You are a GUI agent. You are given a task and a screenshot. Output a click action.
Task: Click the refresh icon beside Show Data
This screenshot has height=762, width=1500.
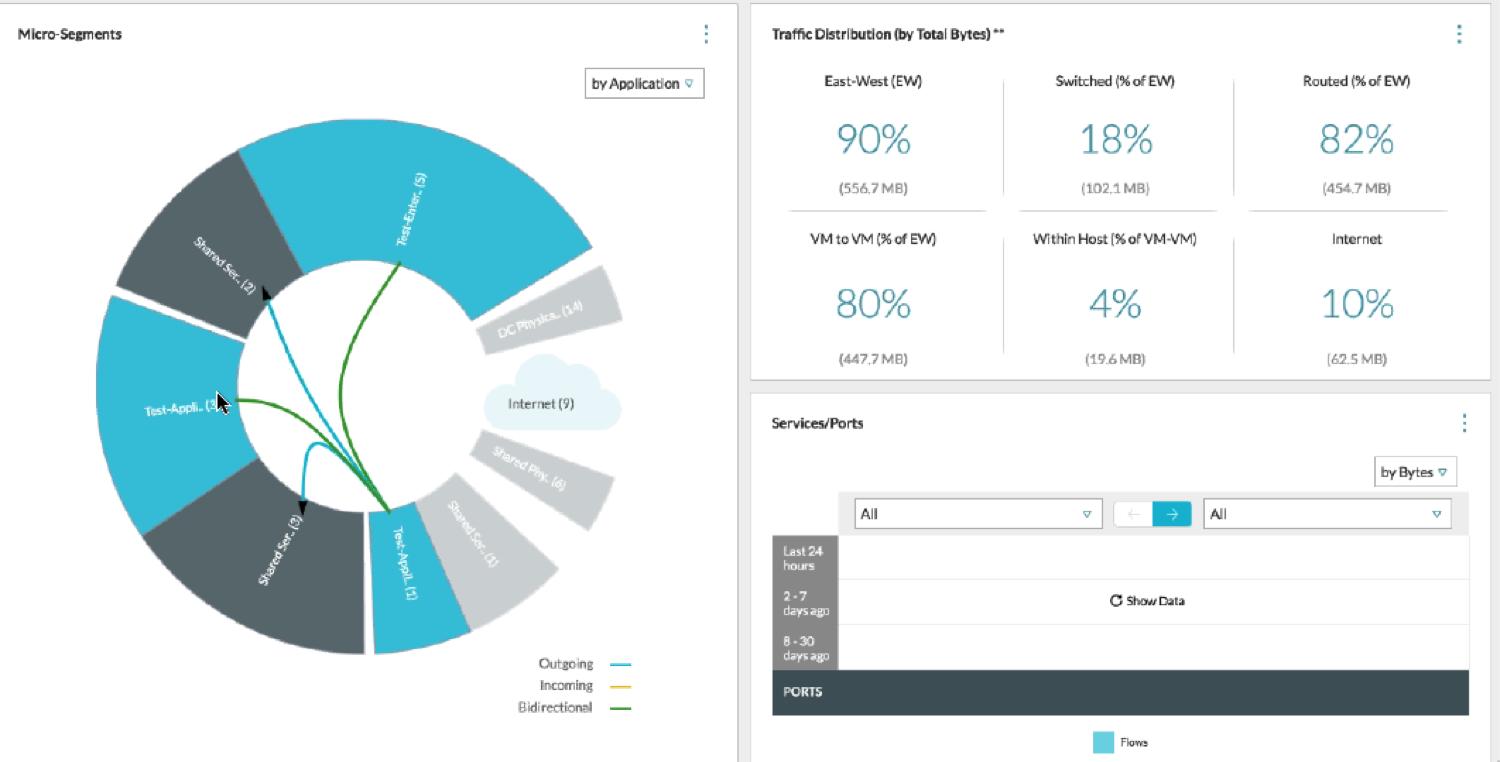coord(1116,601)
